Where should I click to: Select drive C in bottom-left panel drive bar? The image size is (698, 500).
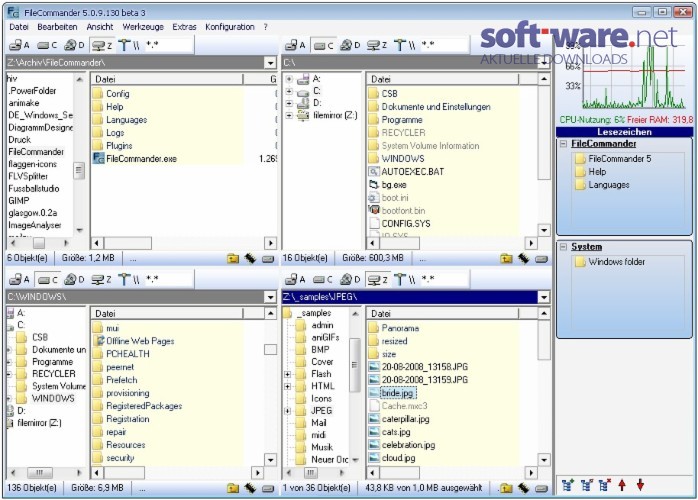pyautogui.click(x=47, y=279)
